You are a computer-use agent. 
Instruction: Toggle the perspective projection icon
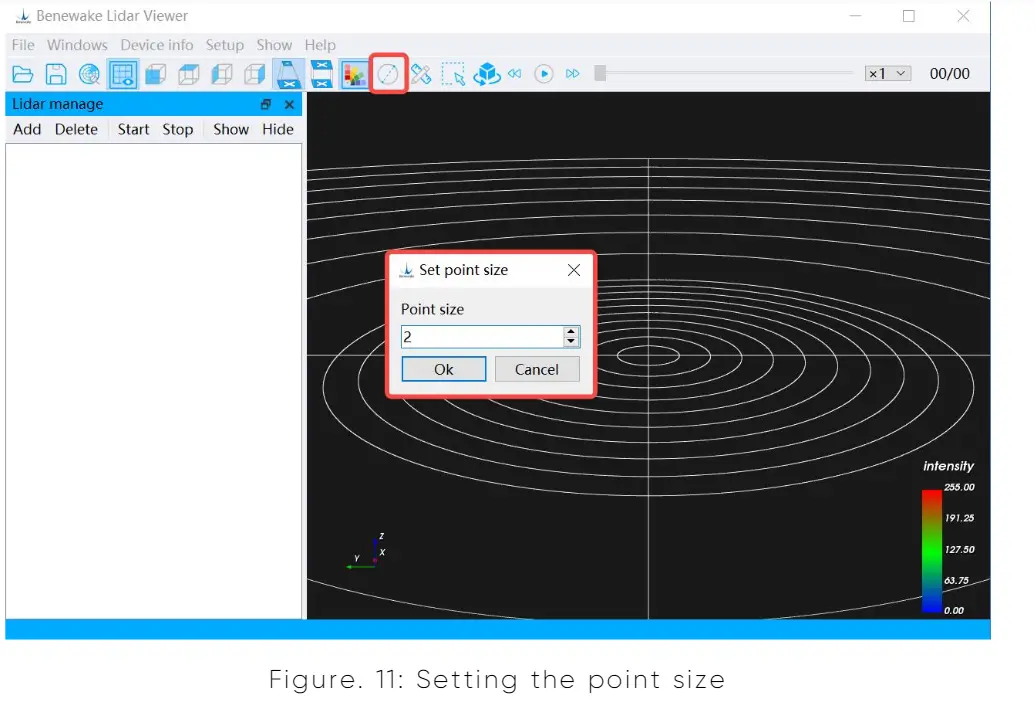(x=288, y=74)
